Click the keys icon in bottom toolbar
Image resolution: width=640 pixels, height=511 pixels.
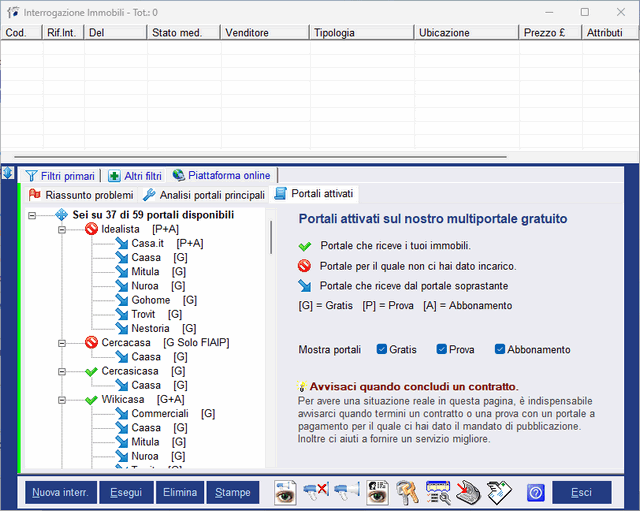coord(408,492)
